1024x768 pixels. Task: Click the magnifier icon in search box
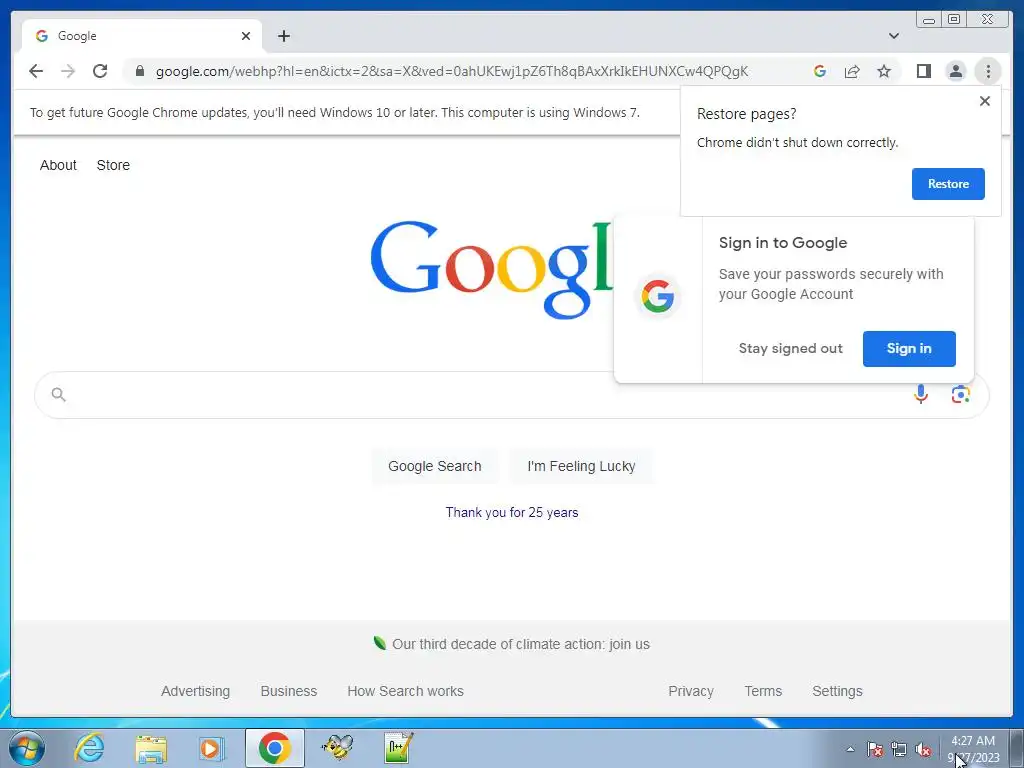pos(59,394)
